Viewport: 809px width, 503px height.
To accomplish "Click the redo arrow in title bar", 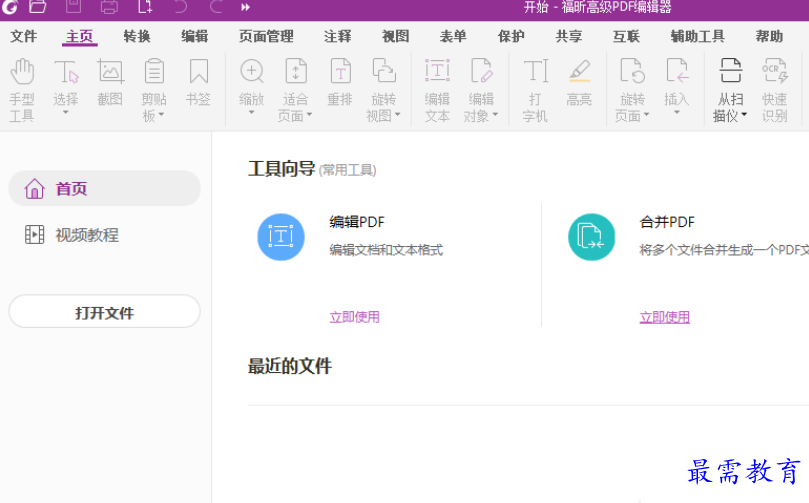I will click(x=216, y=7).
